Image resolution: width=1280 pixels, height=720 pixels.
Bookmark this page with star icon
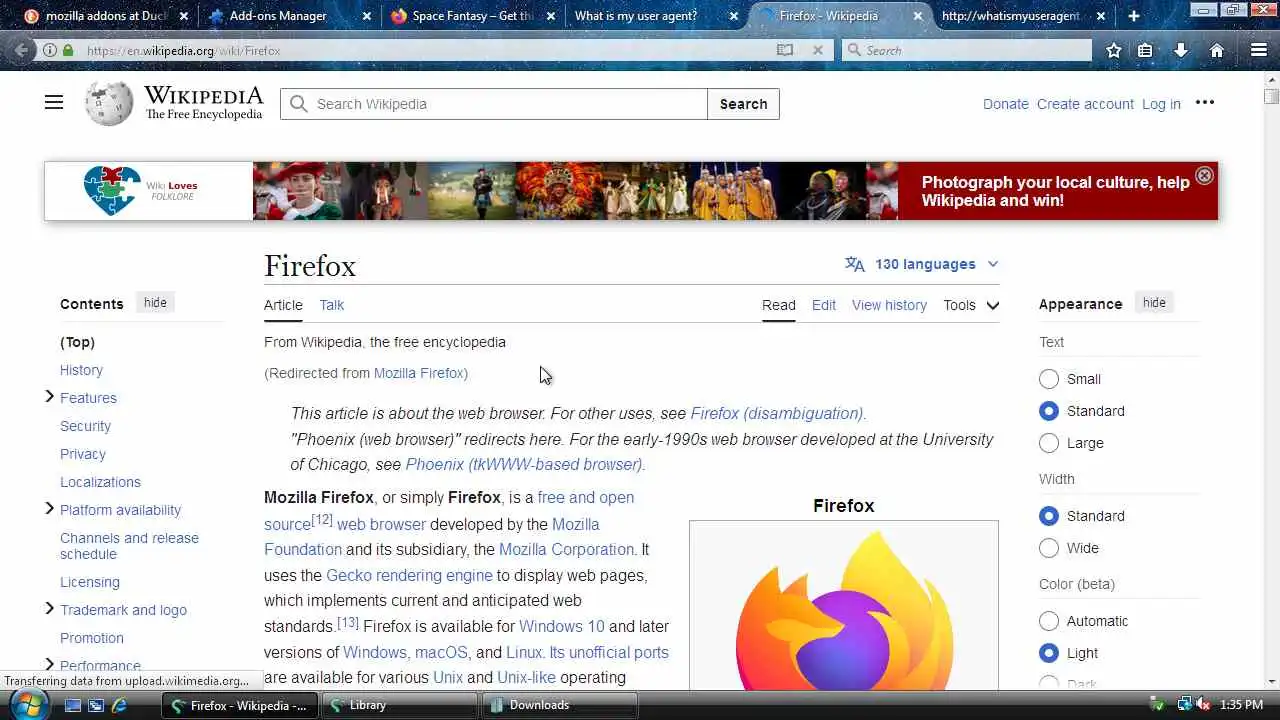tap(1113, 50)
